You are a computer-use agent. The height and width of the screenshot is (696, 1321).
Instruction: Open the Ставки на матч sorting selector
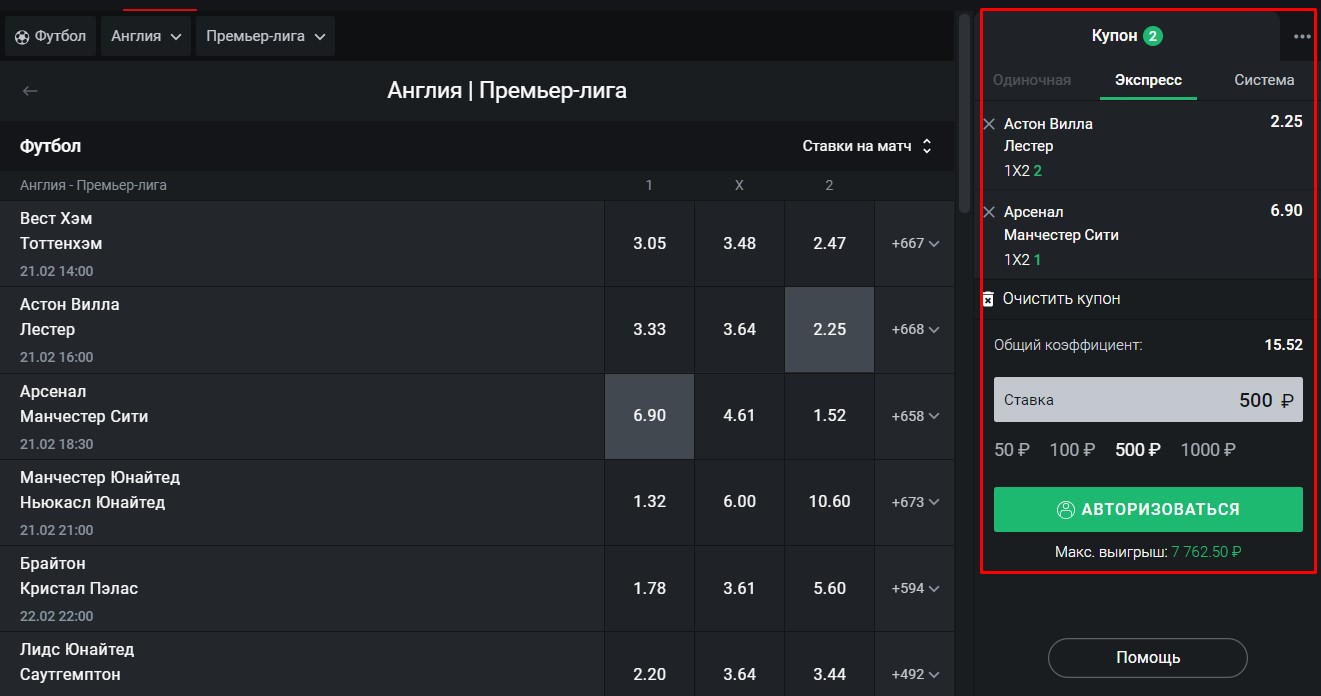(x=867, y=146)
